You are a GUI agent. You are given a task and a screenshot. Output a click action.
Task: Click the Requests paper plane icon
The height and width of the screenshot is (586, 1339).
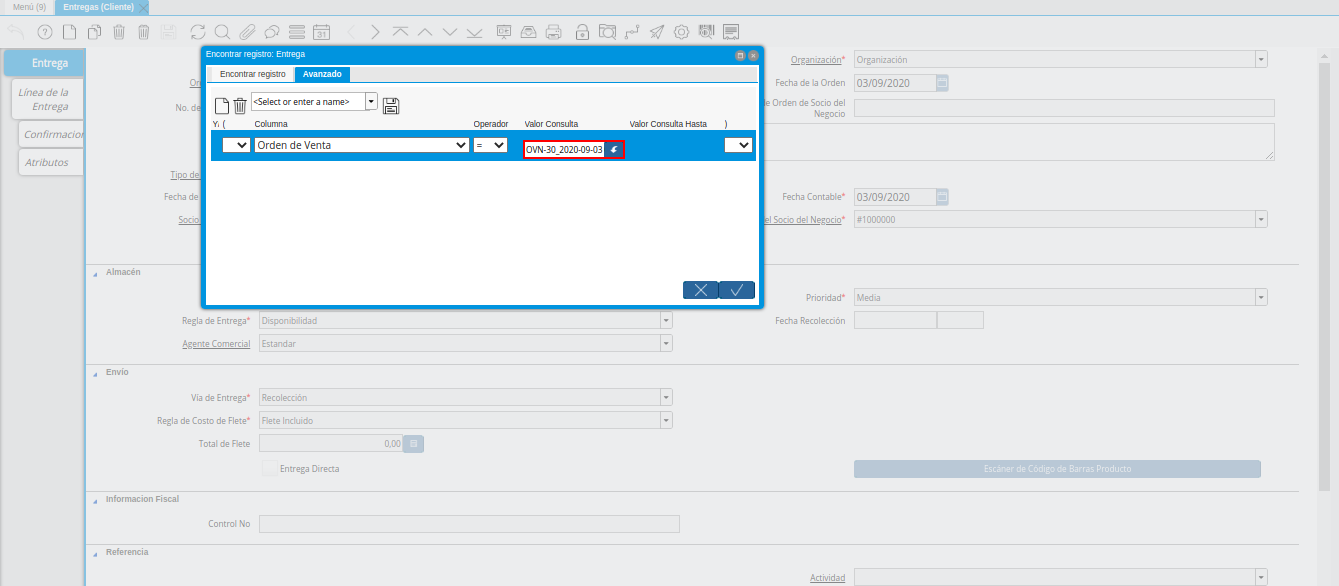(657, 32)
